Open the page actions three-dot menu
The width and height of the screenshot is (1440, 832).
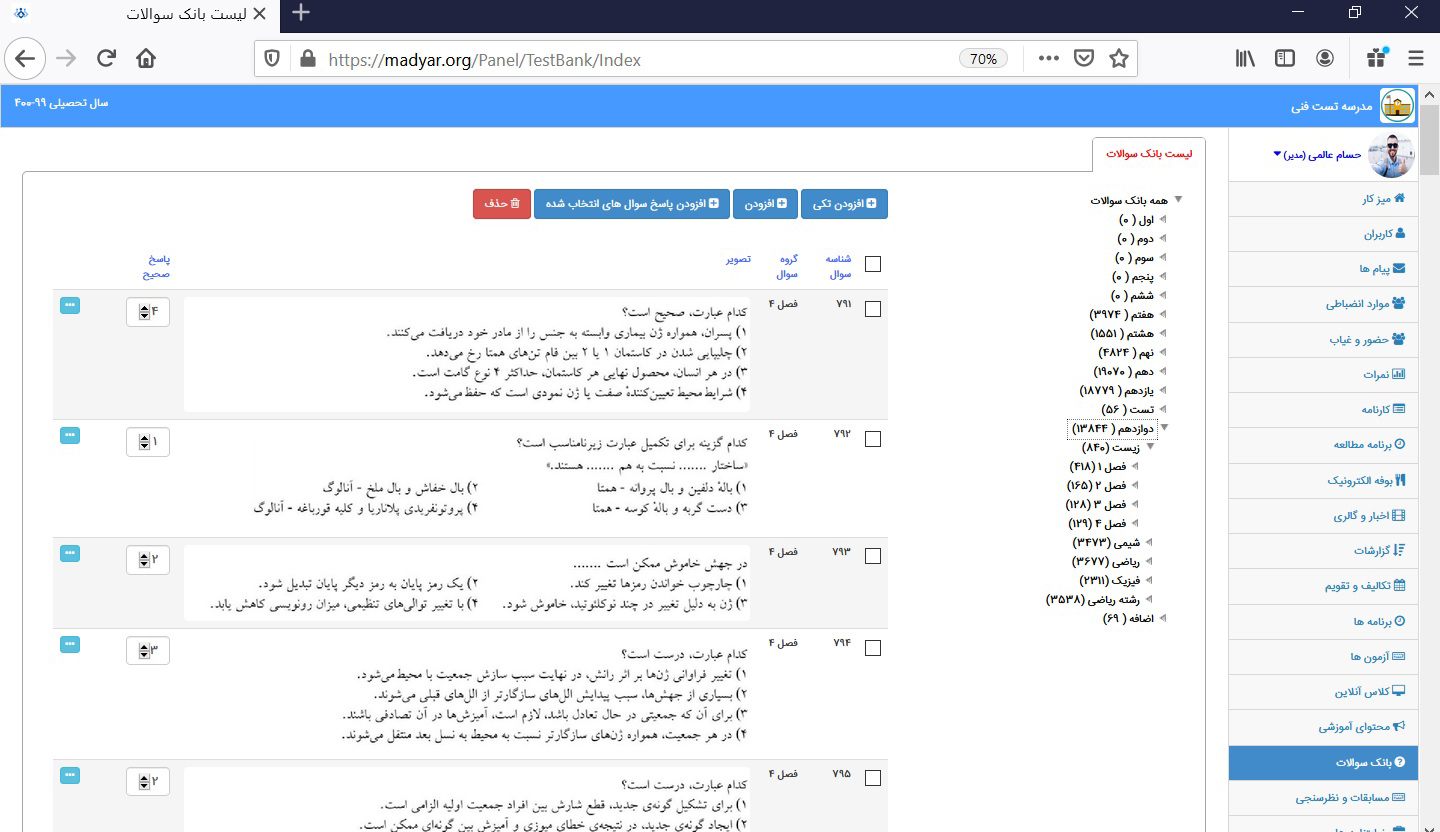tap(1048, 59)
